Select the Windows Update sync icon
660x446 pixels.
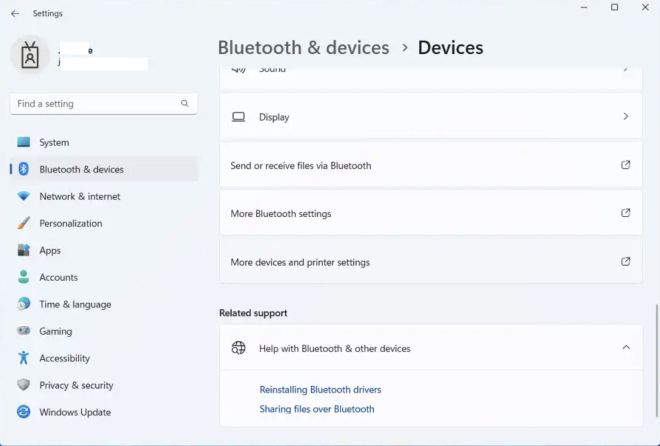[x=24, y=411]
